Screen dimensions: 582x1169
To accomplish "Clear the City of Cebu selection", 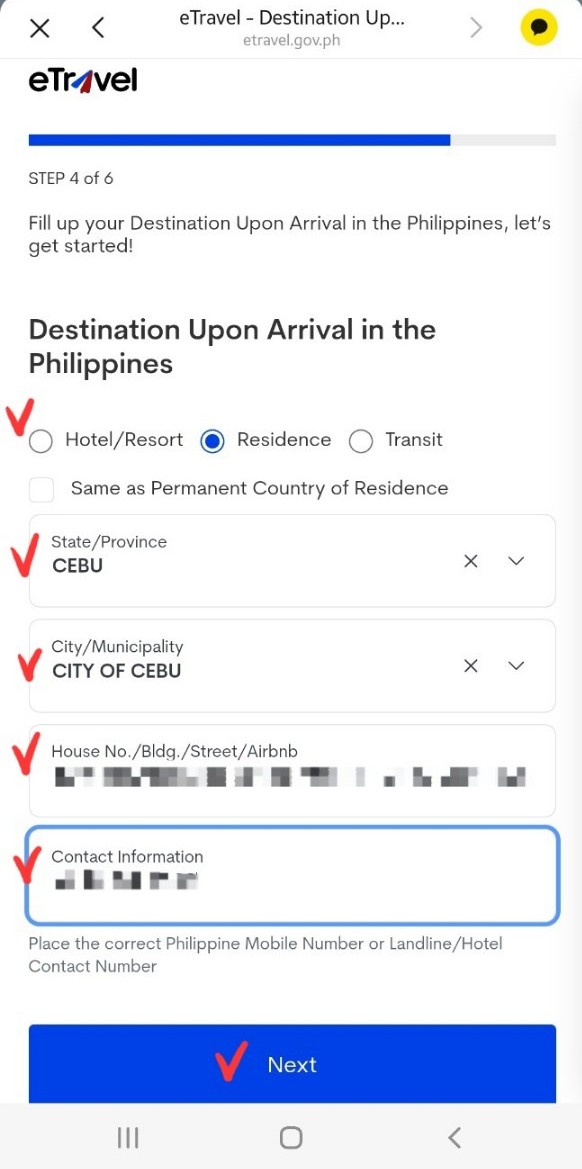I will click(x=471, y=666).
